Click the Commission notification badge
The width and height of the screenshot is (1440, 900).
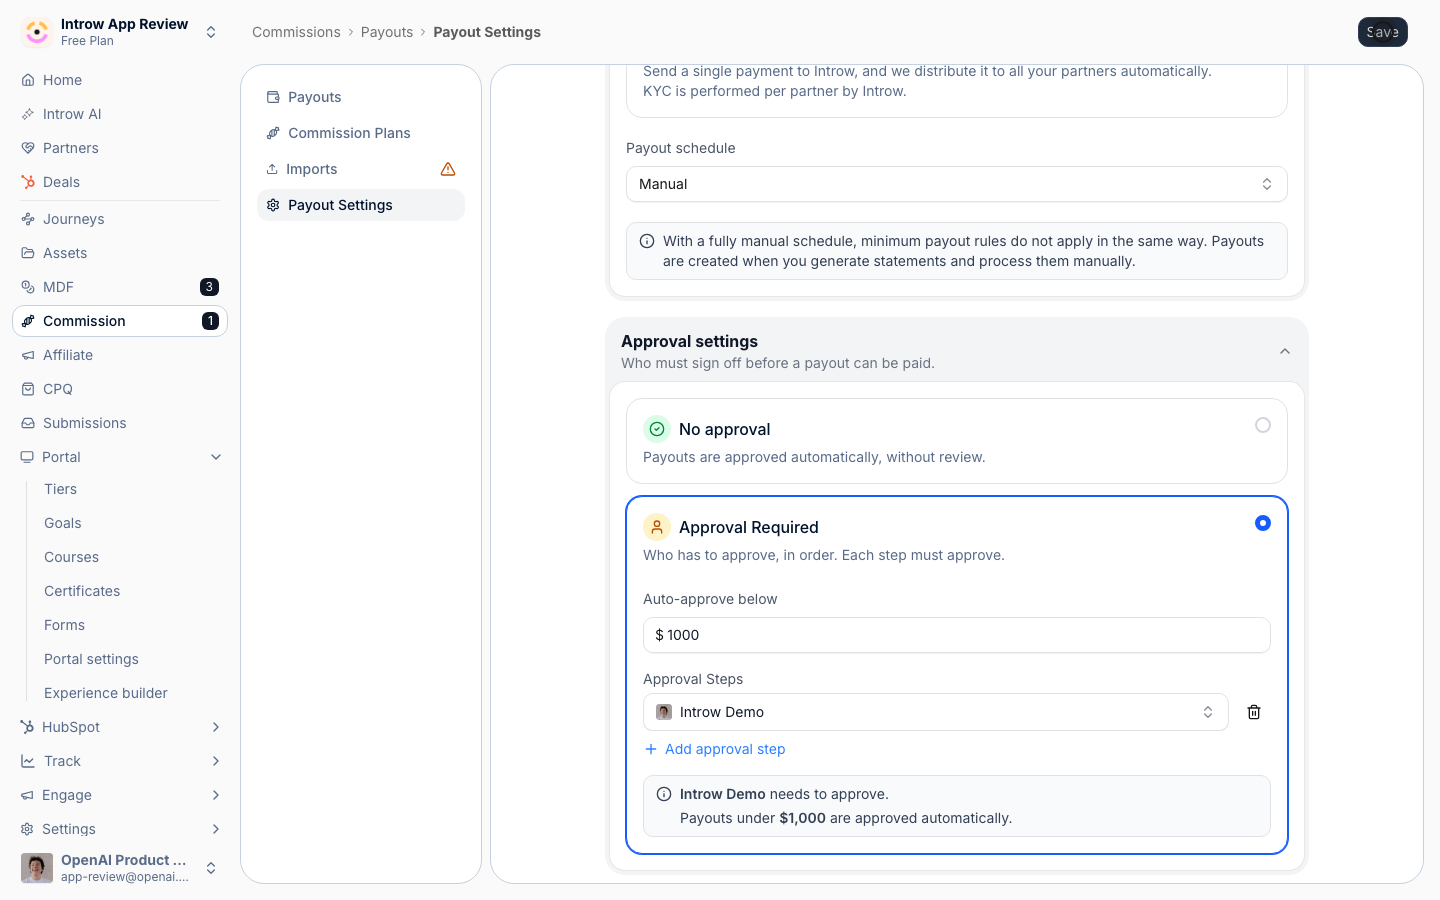[210, 321]
